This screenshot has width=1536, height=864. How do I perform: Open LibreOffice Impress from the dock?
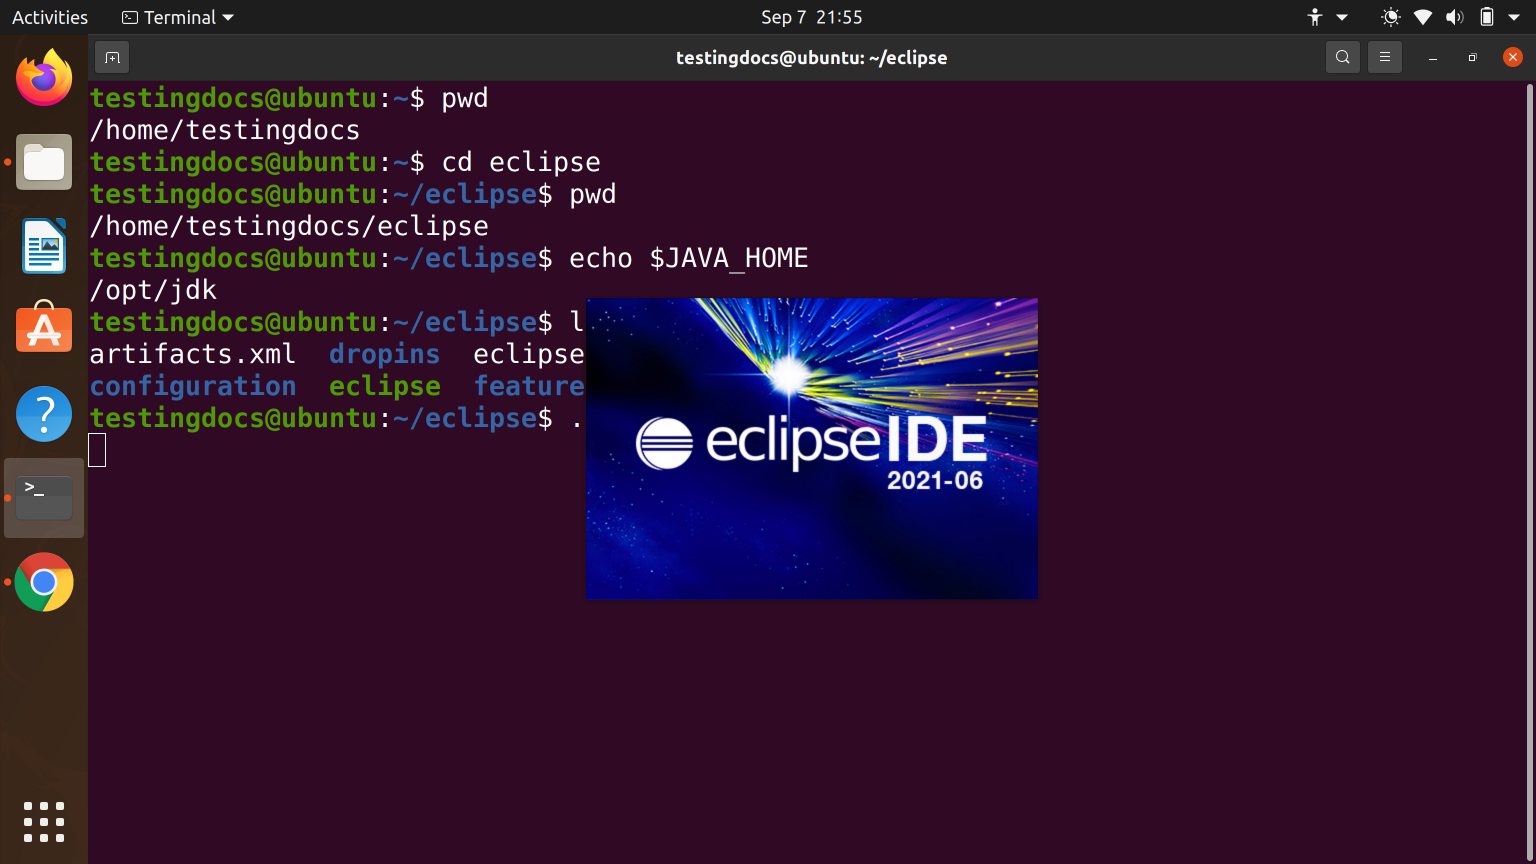(44, 245)
